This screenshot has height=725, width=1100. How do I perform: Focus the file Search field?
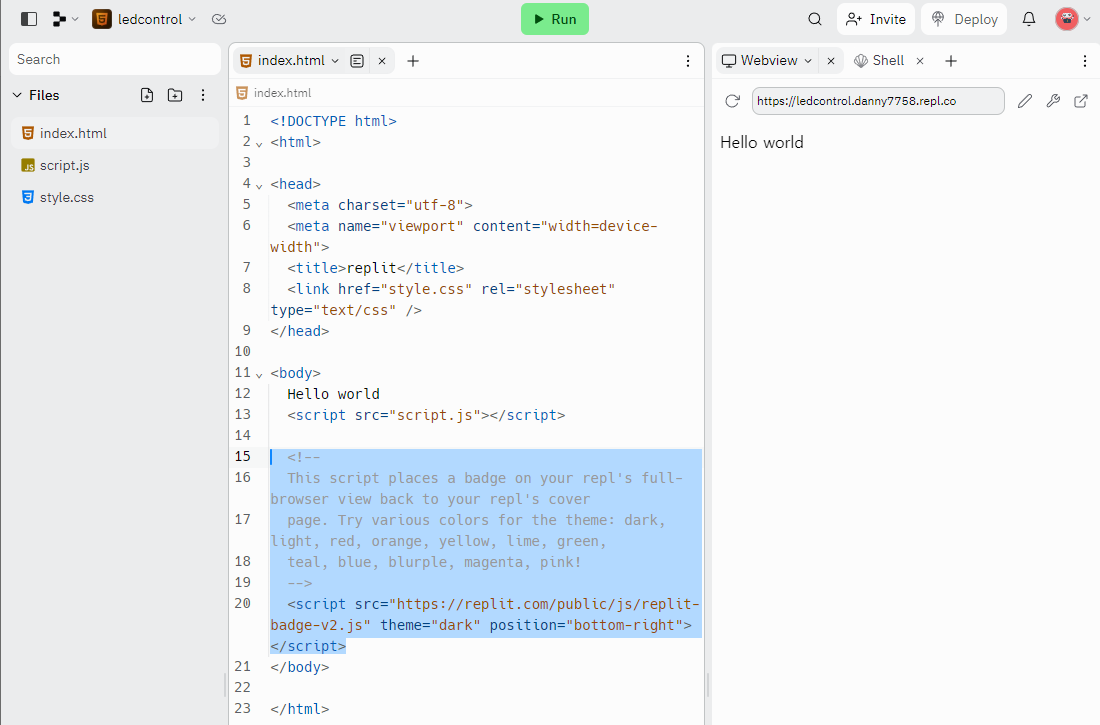tap(115, 60)
